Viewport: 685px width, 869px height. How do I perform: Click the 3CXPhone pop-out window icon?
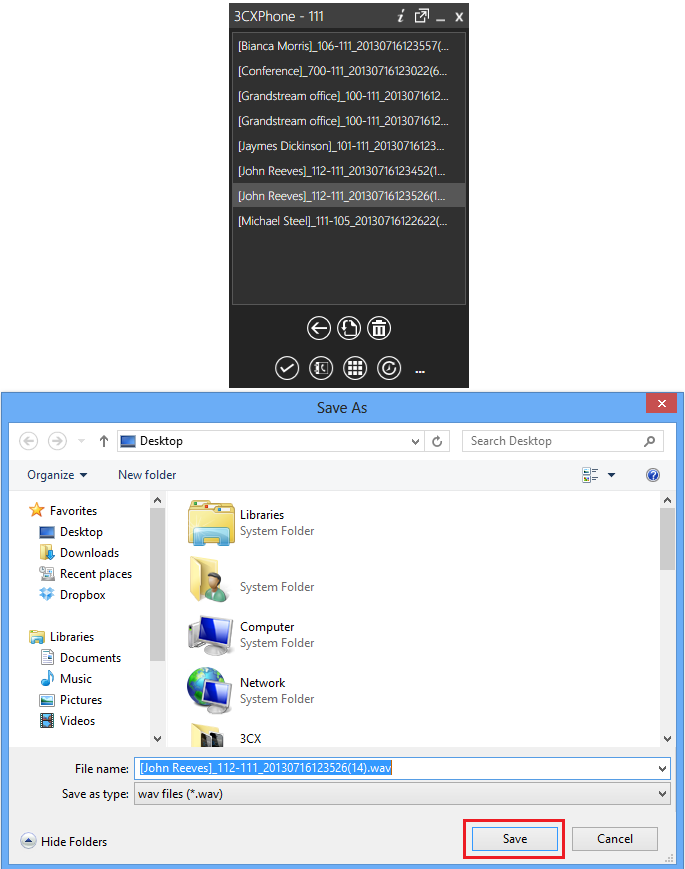pos(421,16)
